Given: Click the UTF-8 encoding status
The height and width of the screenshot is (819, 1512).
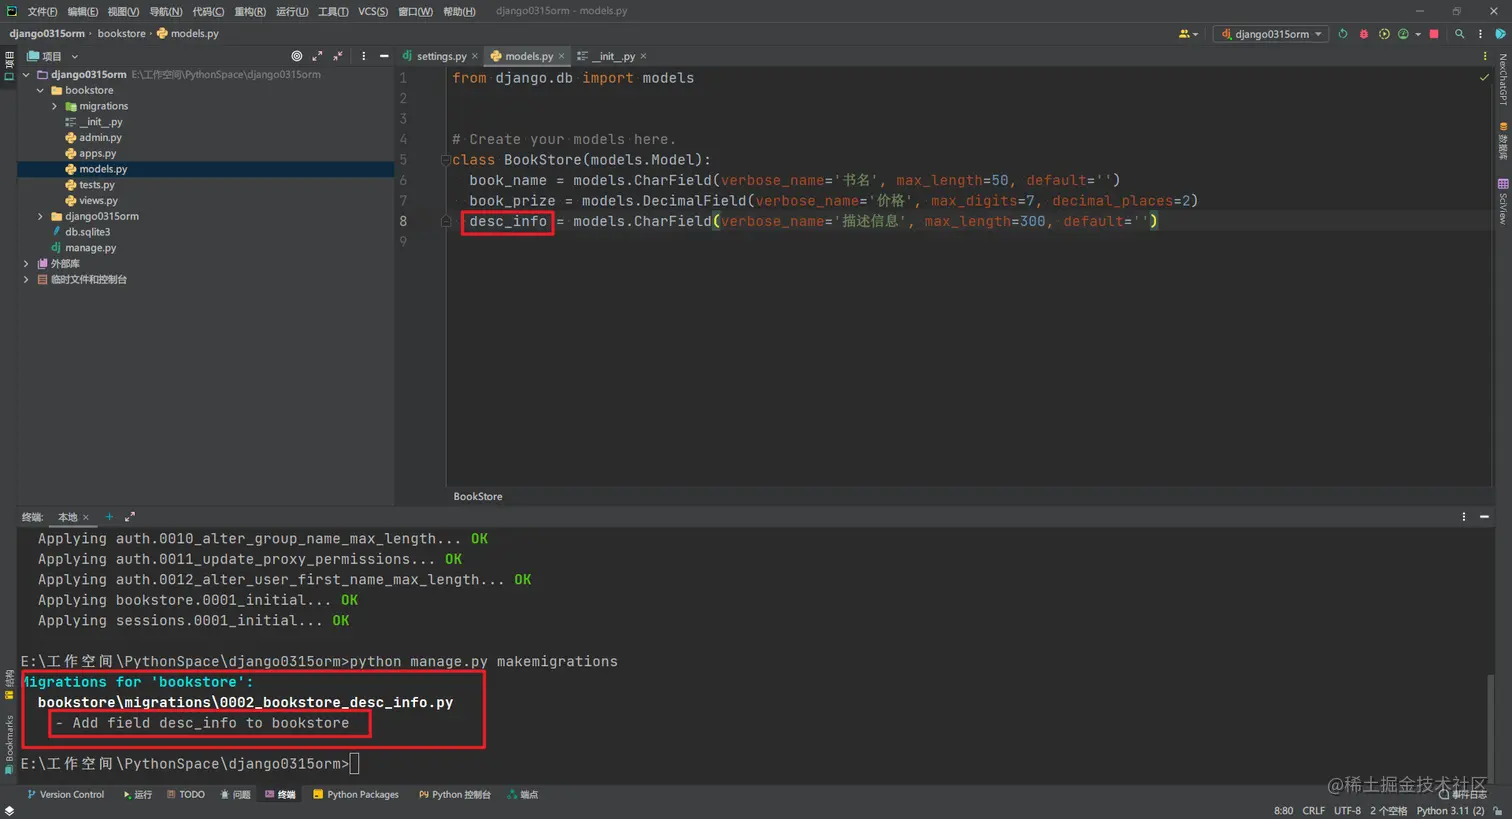Looking at the screenshot, I should pos(1347,810).
